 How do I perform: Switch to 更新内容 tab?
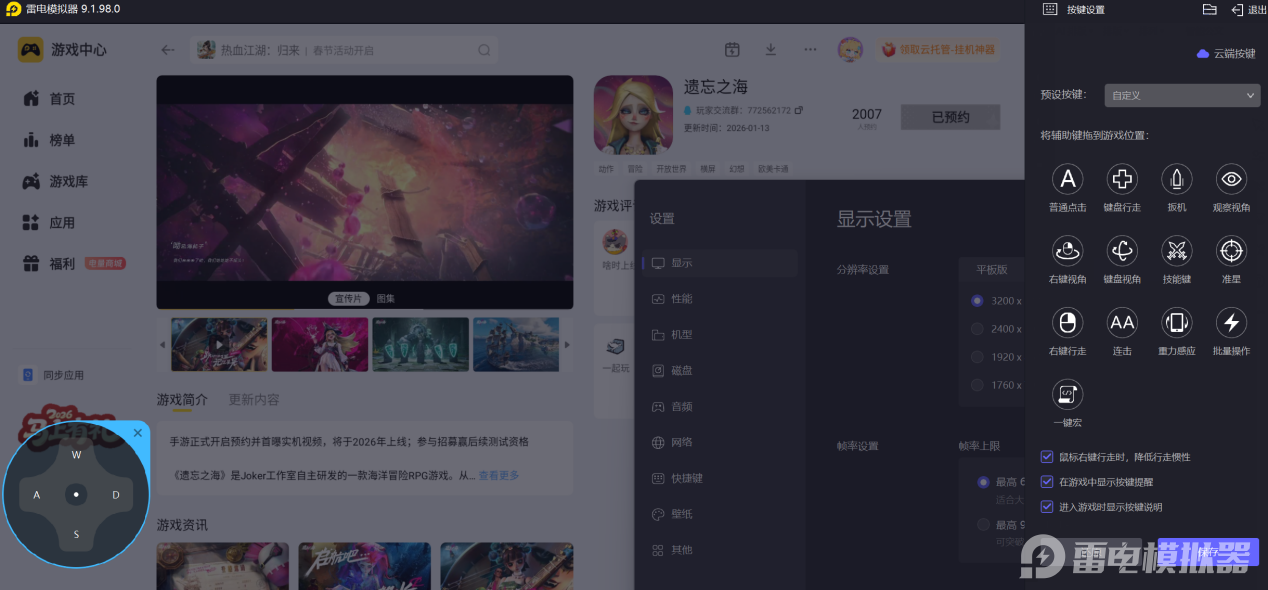(254, 400)
